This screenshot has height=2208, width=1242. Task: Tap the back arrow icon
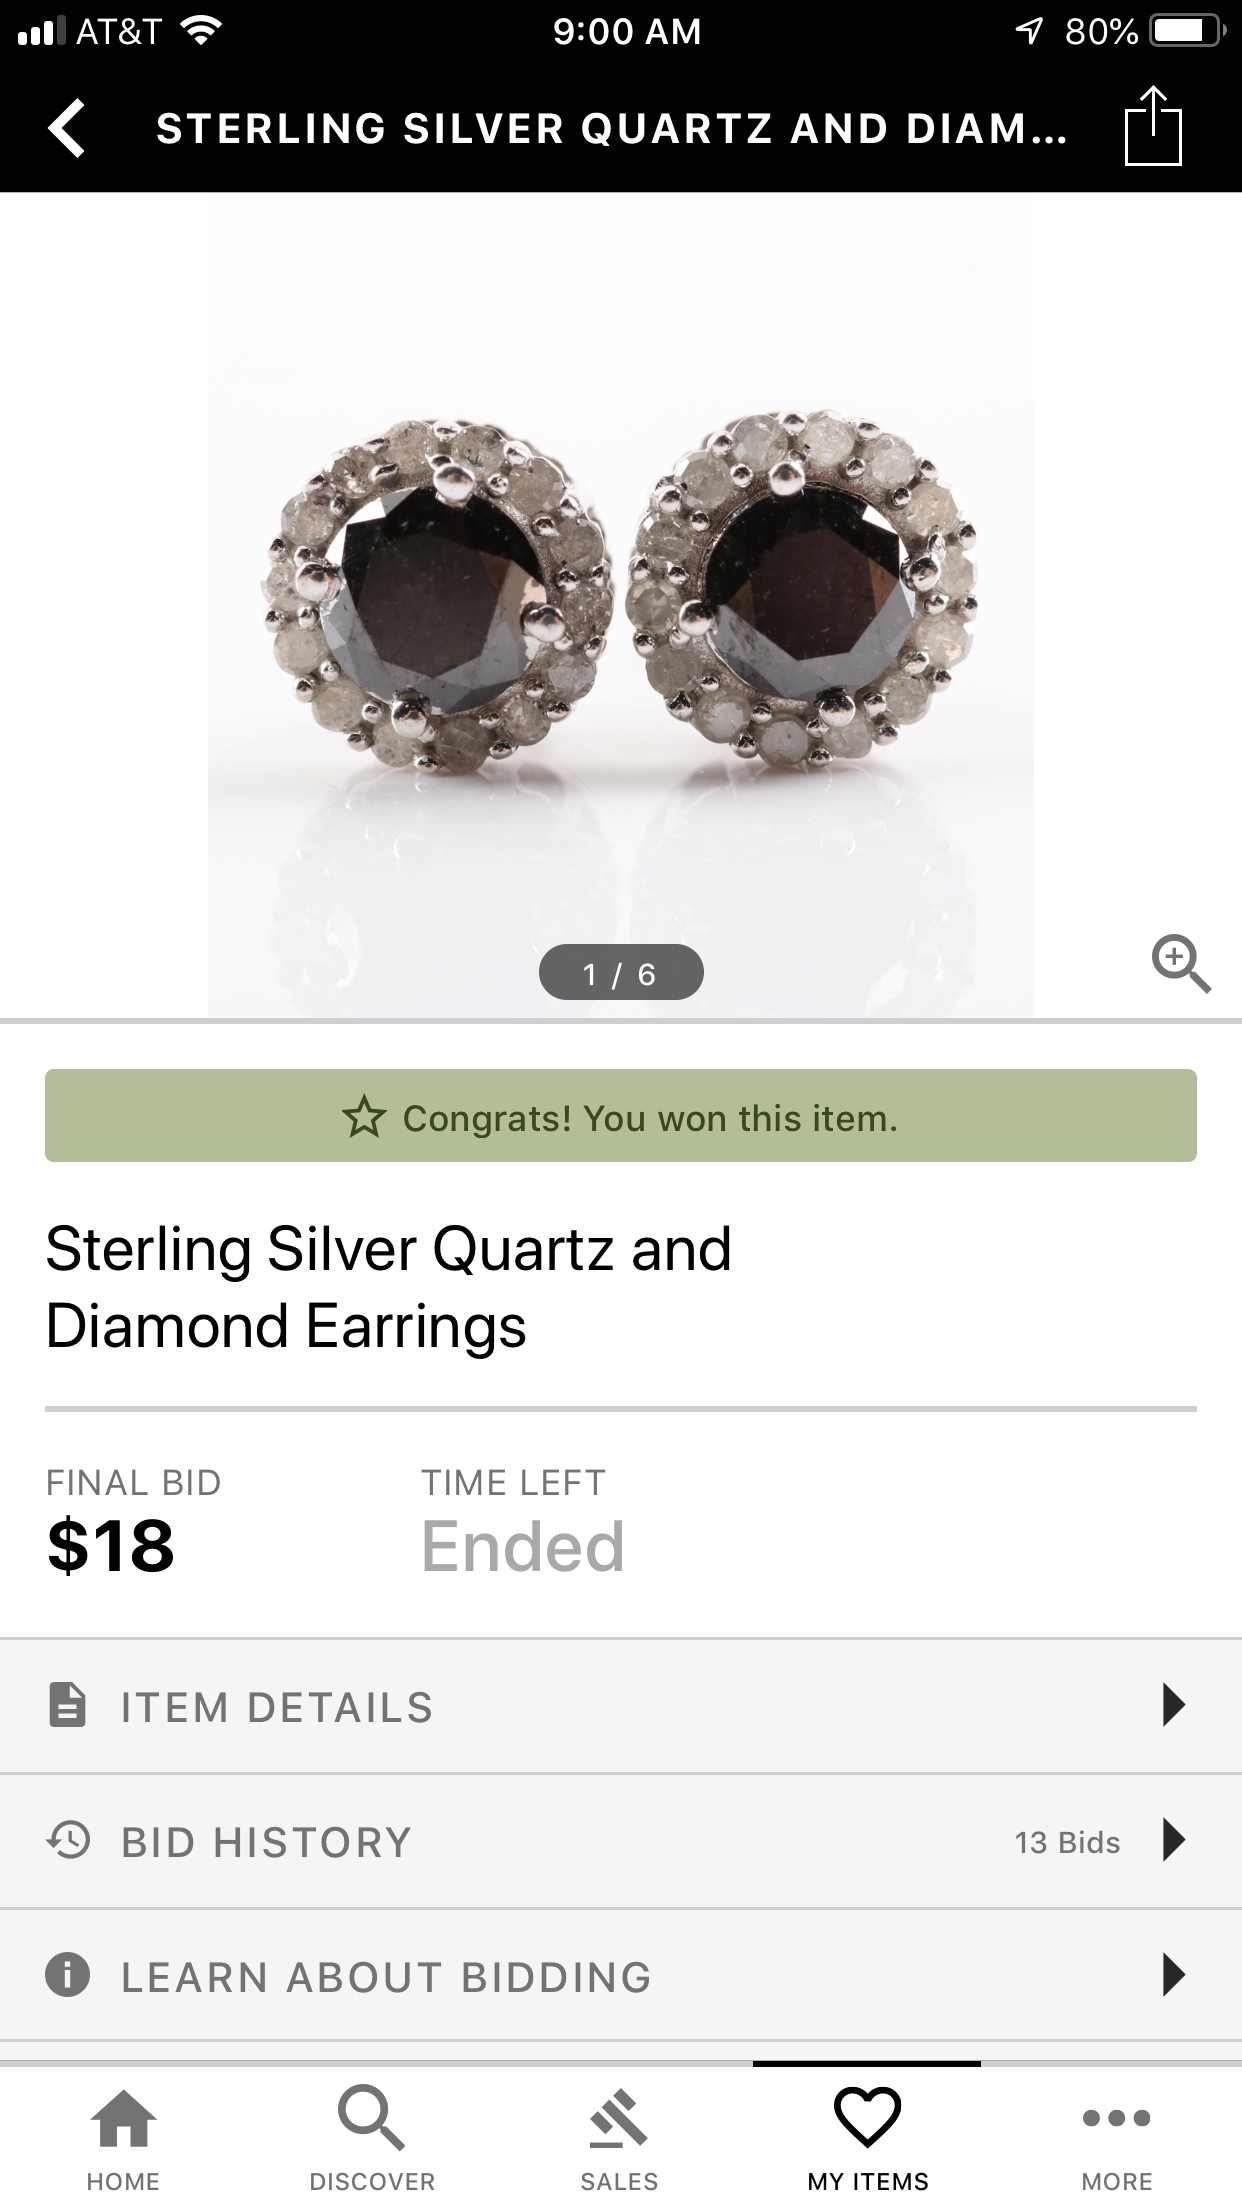point(68,129)
